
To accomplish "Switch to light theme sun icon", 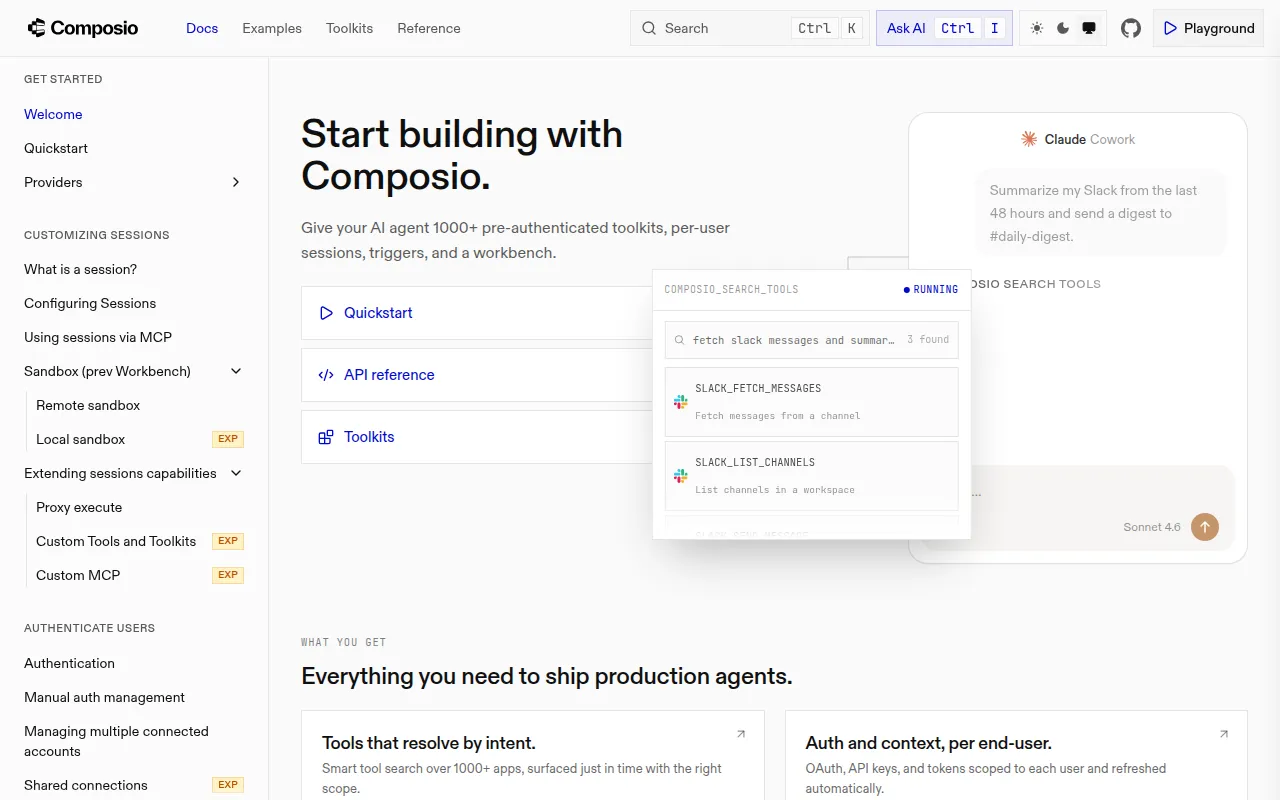I will [1037, 28].
